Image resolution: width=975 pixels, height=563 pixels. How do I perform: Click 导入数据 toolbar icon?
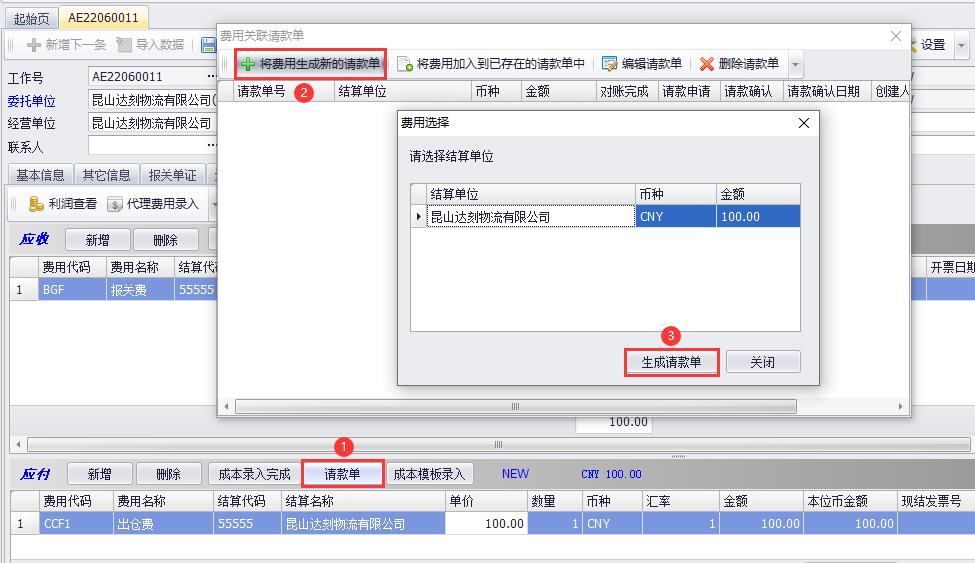(x=151, y=45)
